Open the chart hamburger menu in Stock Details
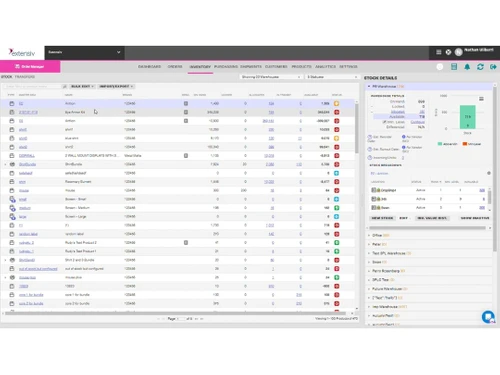500x375 pixels. click(x=481, y=99)
